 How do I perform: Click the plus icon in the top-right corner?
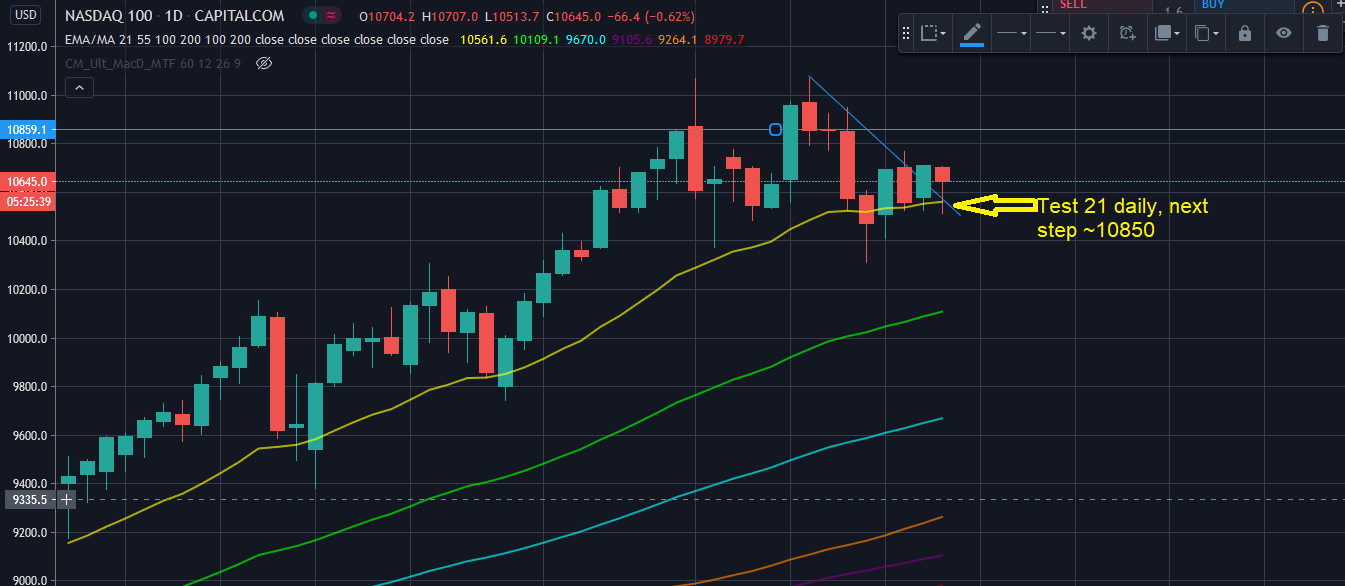click(x=1339, y=6)
